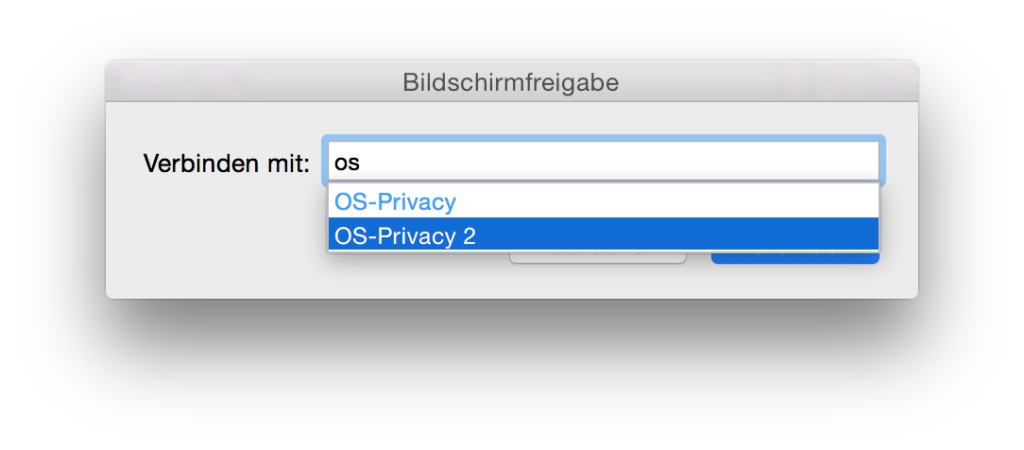The image size is (1024, 450).
Task: Click the first autocomplete row under the field
Action: click(x=603, y=202)
